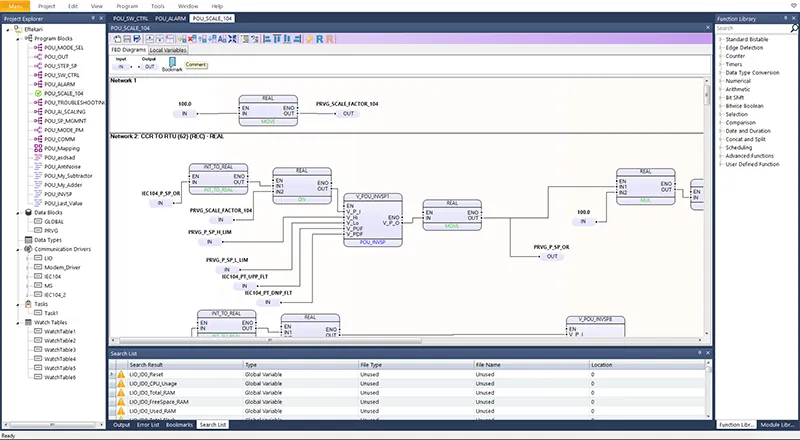
Task: Select the GLOBAL data block
Action: click(54, 222)
